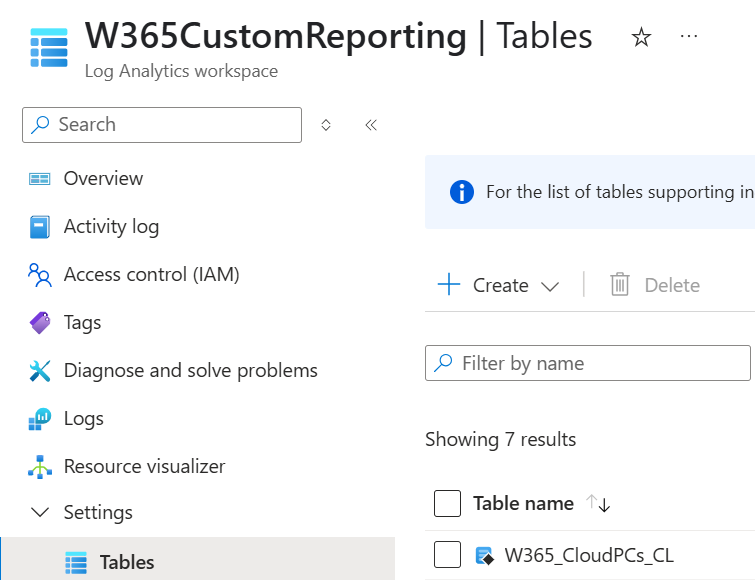Click the W365CustomReporting | Tables title

[x=338, y=36]
